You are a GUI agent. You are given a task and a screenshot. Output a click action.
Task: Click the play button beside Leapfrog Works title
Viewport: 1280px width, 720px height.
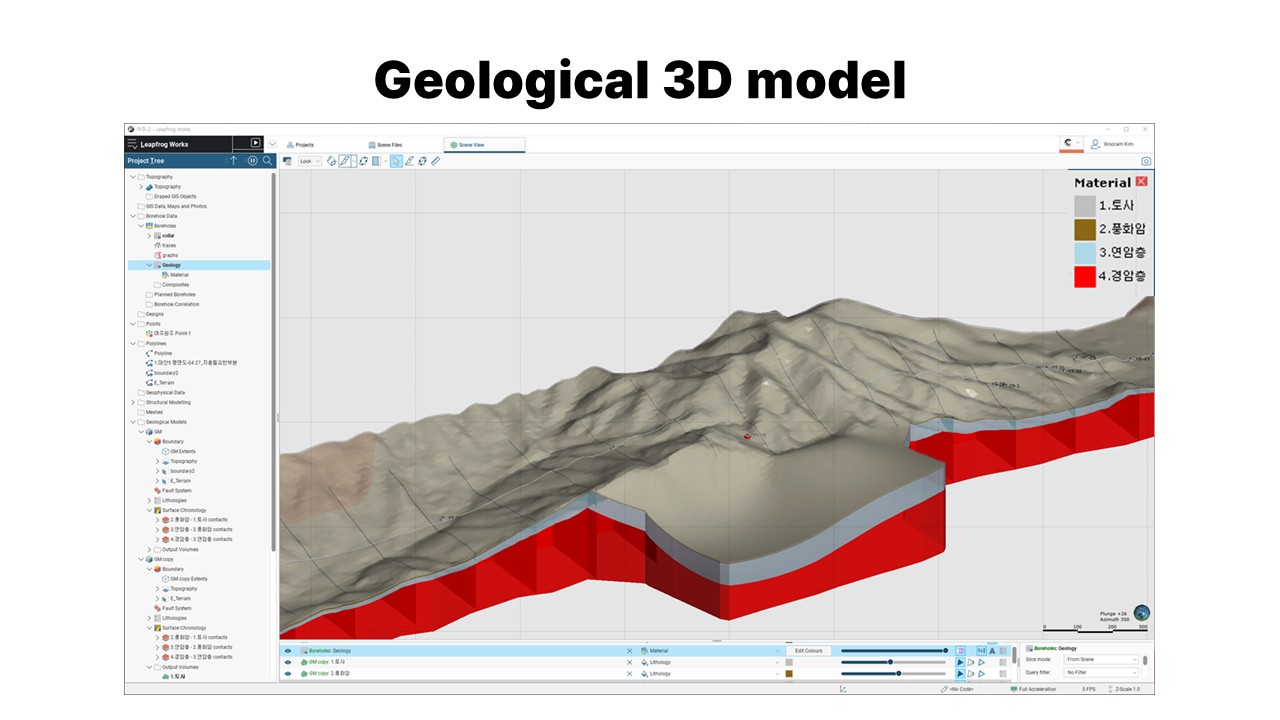(x=255, y=143)
